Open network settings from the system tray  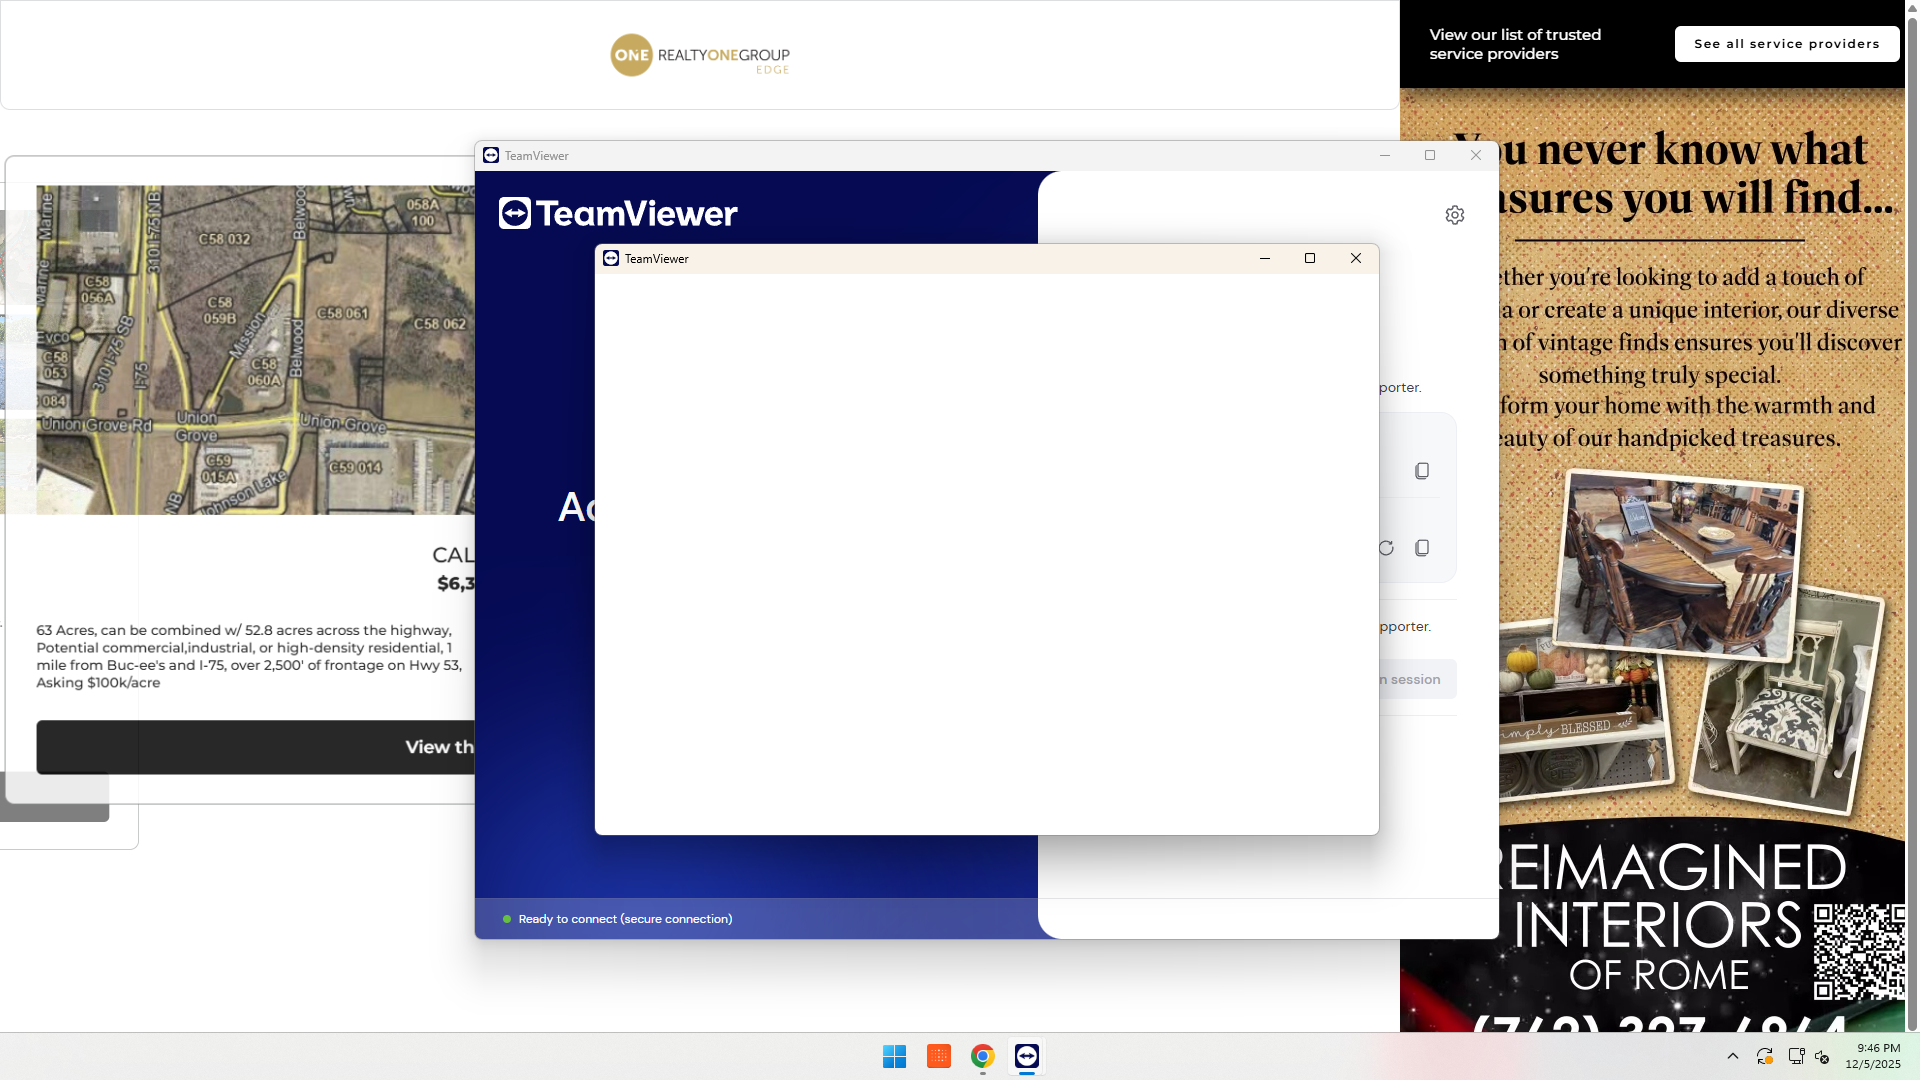click(1796, 1056)
